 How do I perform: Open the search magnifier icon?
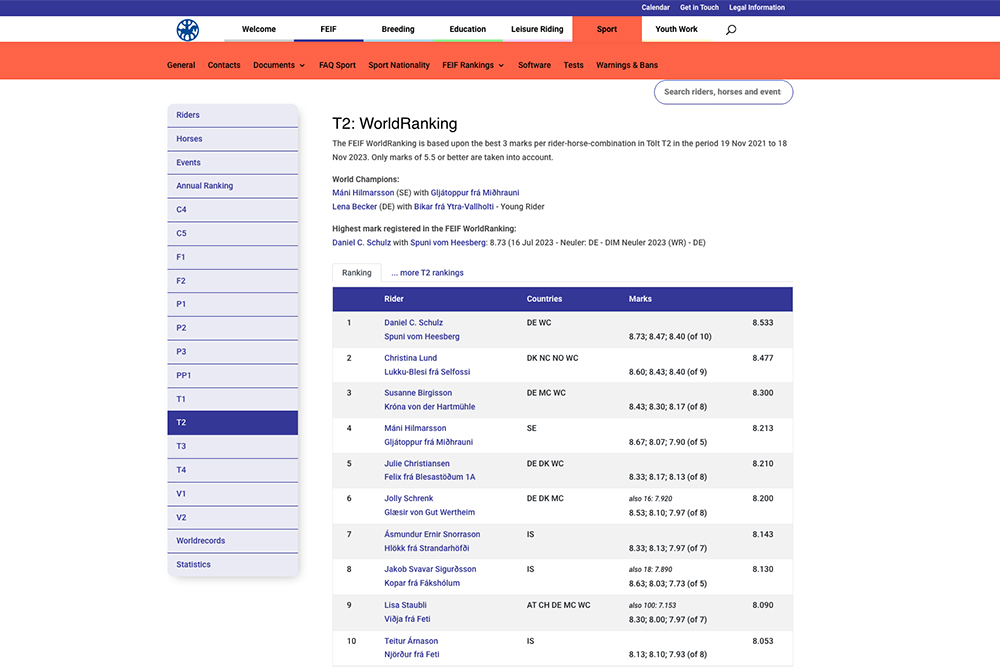coord(731,29)
